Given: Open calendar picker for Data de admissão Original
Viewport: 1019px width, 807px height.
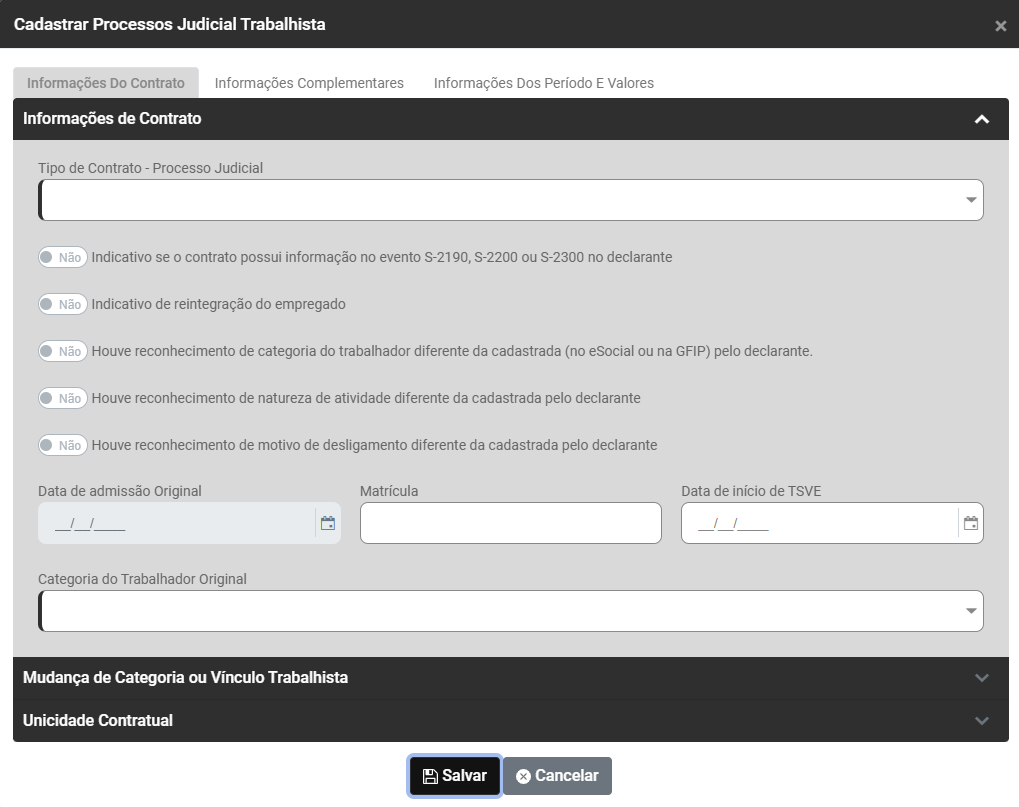Looking at the screenshot, I should click(327, 523).
